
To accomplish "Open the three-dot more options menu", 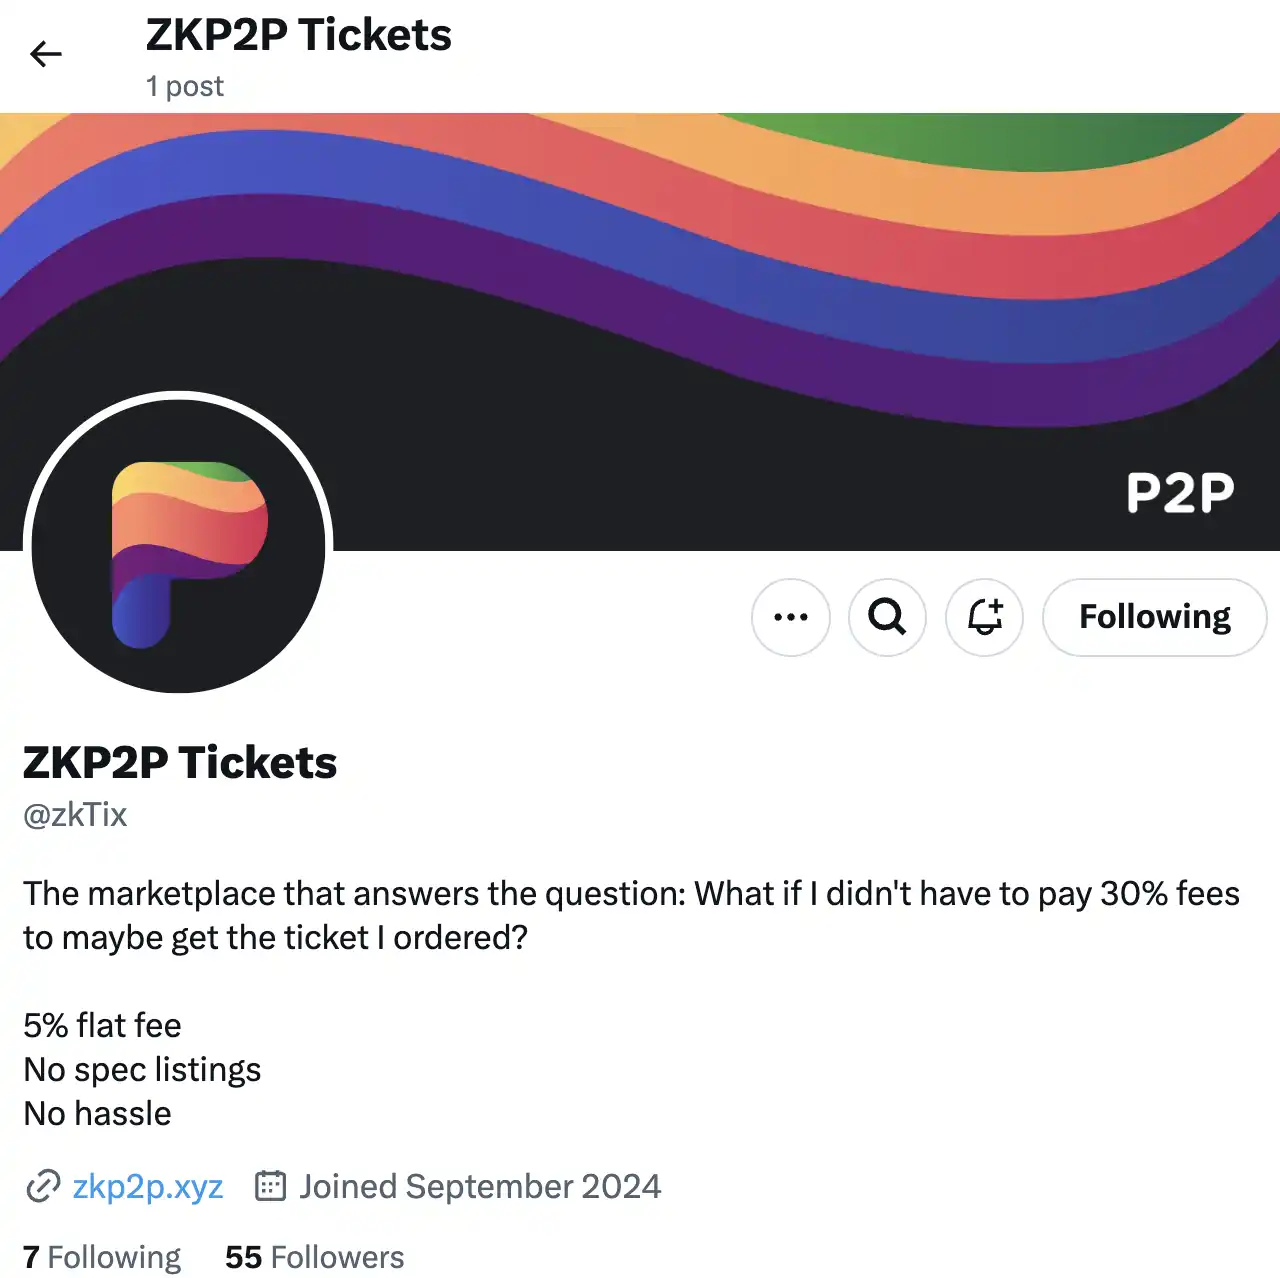I will (x=791, y=617).
